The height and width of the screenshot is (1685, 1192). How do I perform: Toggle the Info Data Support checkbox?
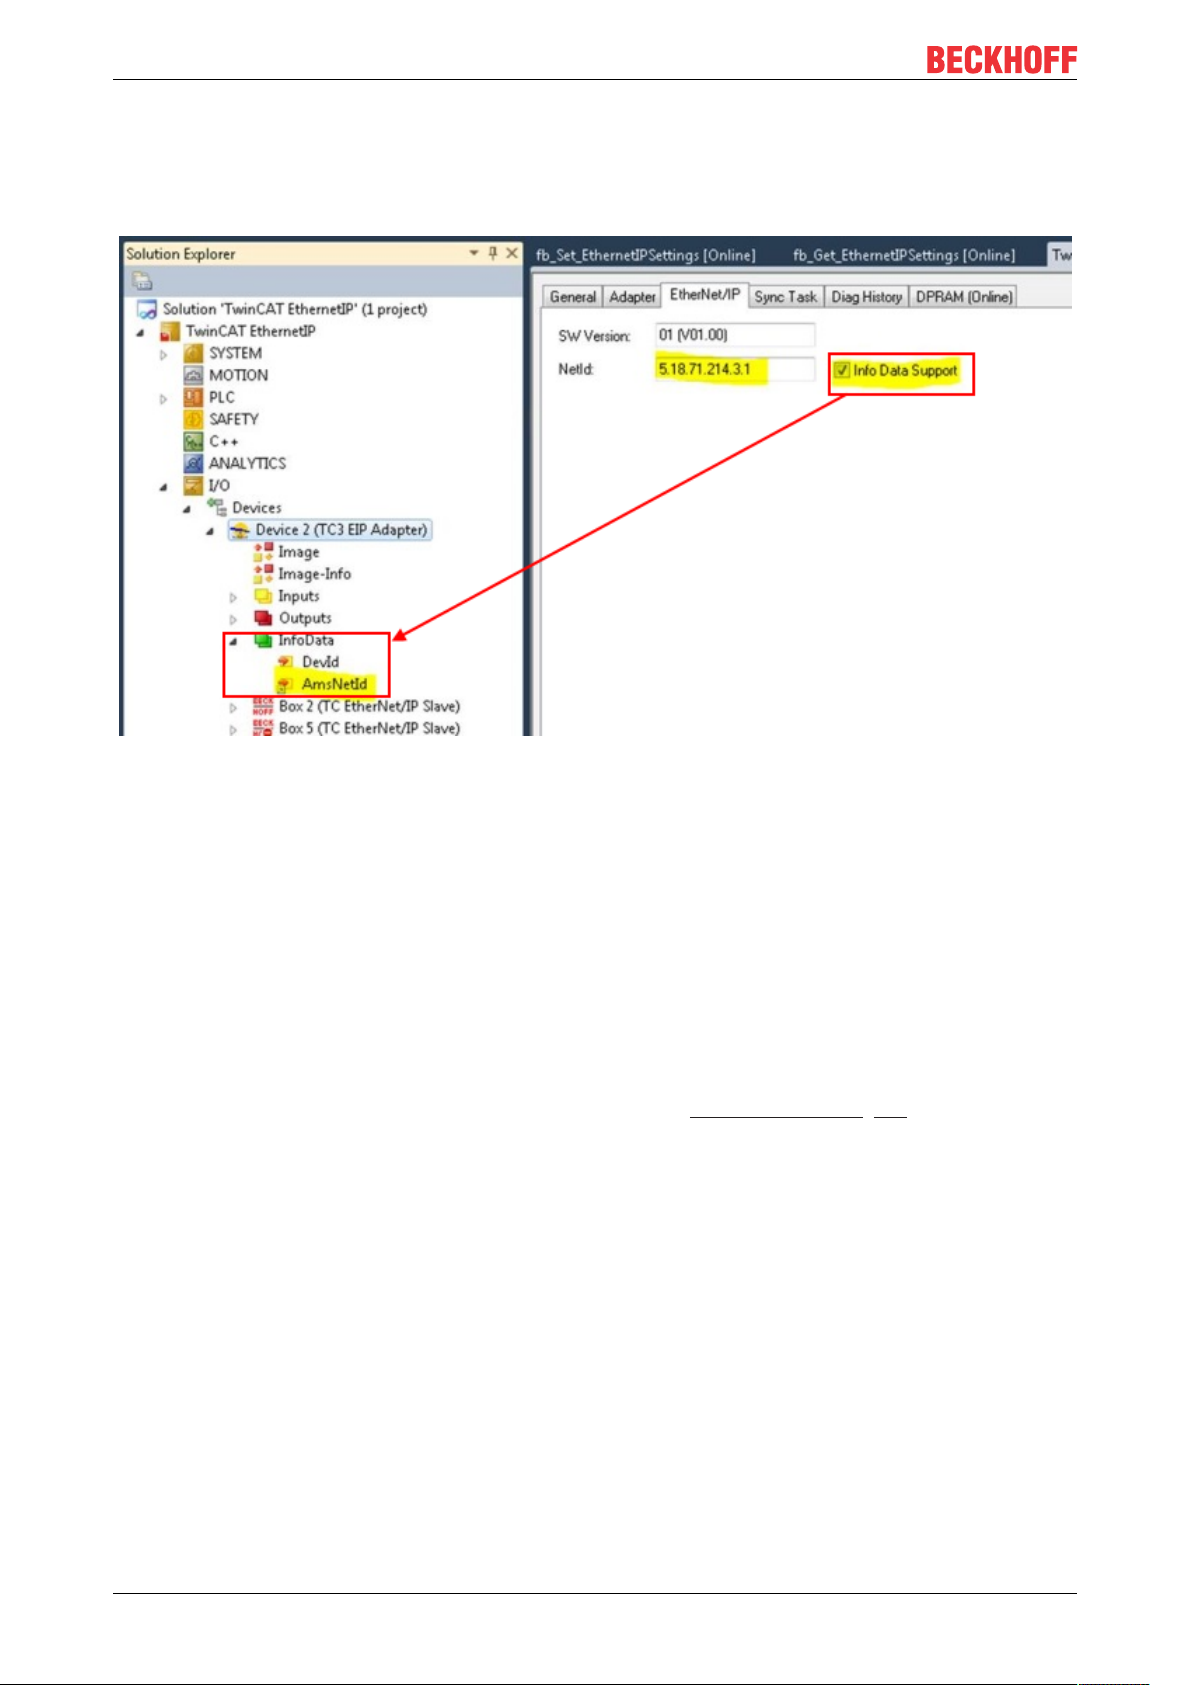coord(842,371)
